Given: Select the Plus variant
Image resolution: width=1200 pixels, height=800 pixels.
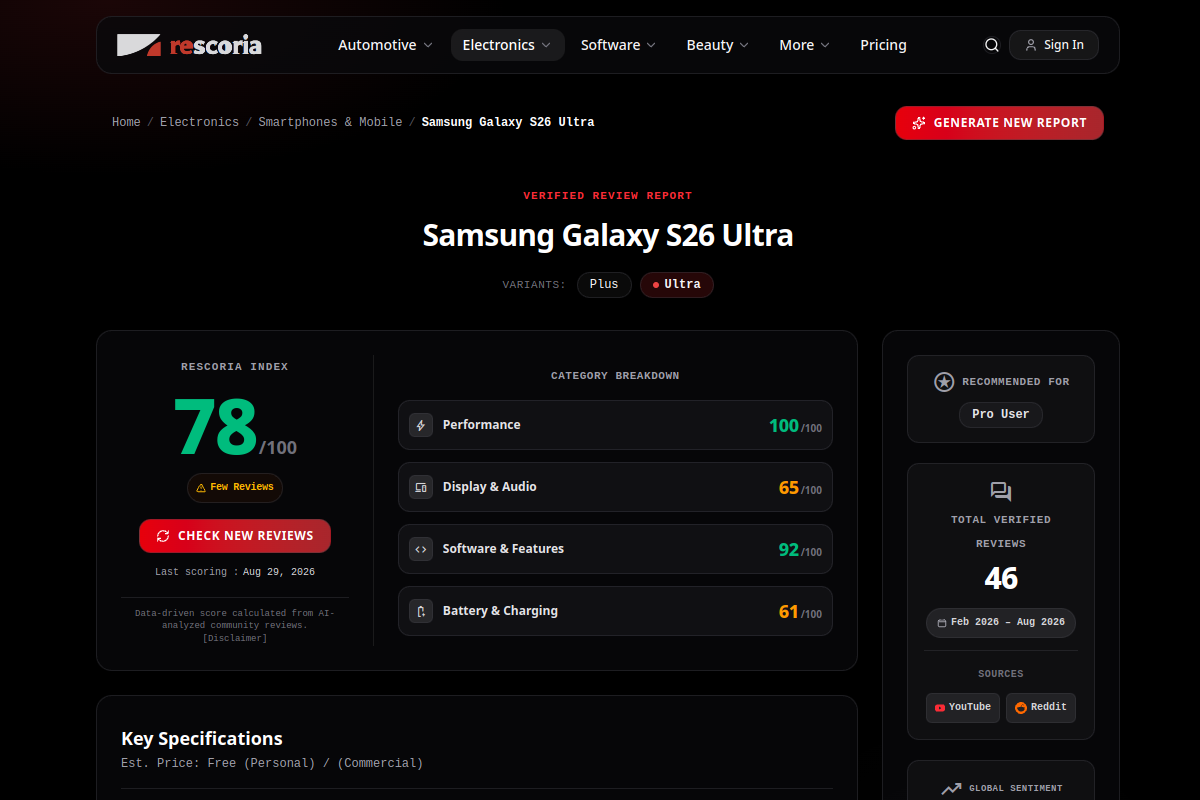Looking at the screenshot, I should coord(604,284).
